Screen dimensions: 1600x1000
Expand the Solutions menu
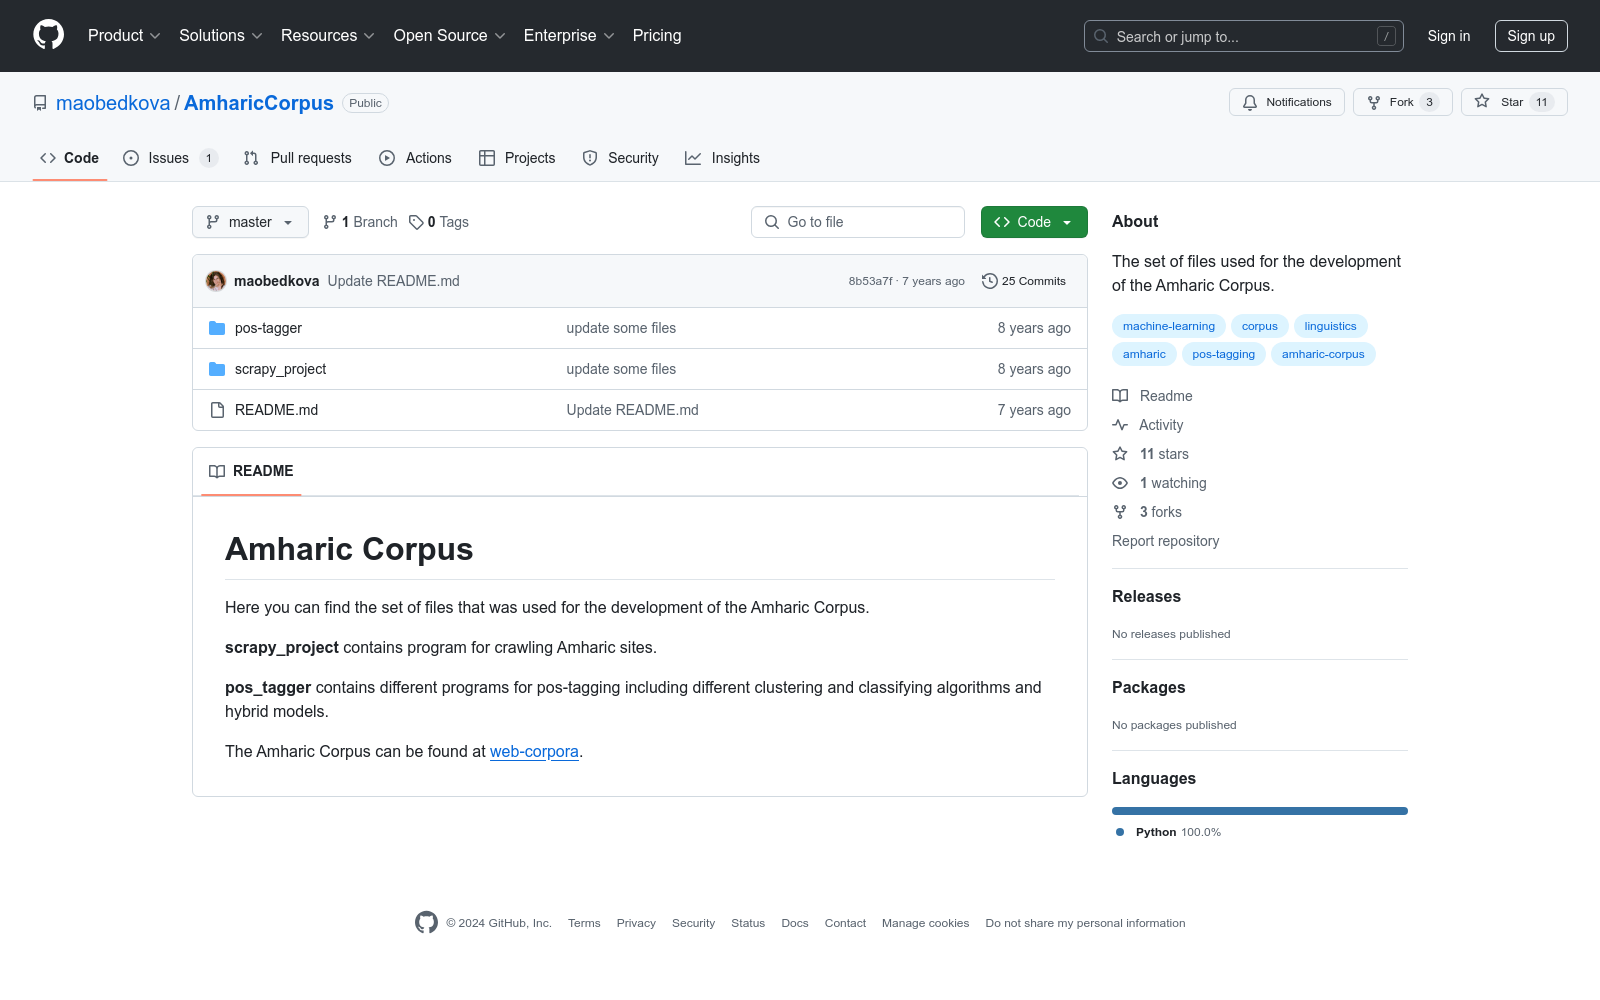point(221,35)
